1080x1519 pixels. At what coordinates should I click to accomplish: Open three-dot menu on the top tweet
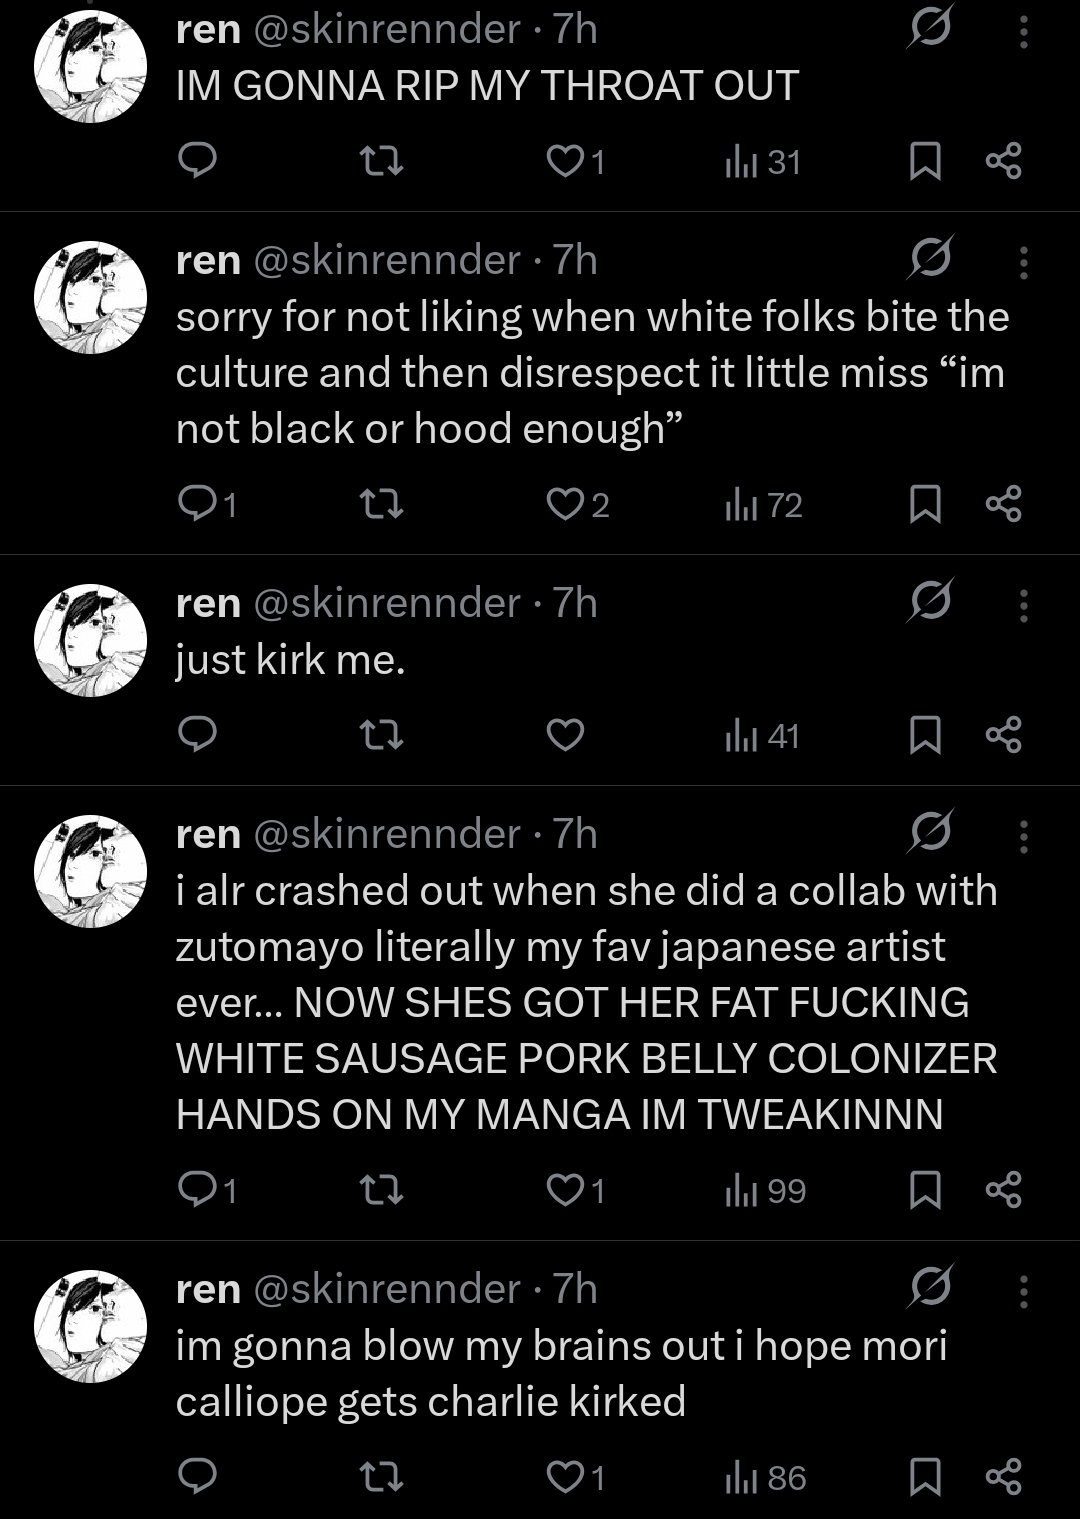coord(1023,32)
